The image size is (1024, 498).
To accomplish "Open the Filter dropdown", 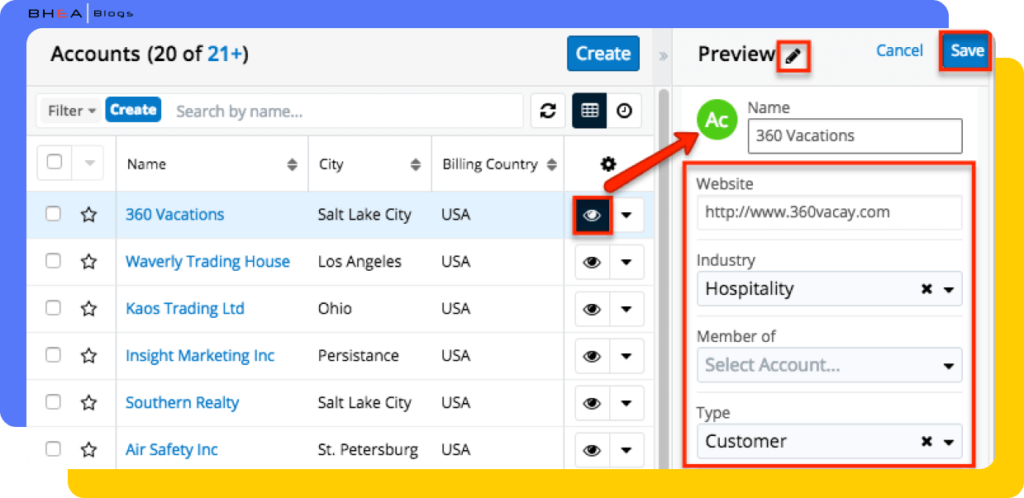I will tap(72, 111).
